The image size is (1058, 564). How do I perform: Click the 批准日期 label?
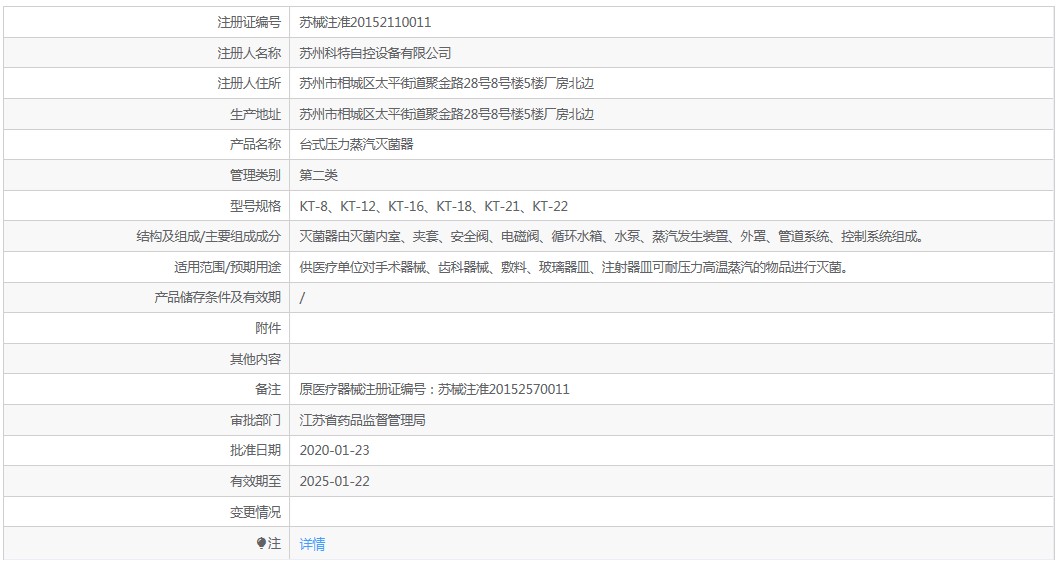point(255,451)
